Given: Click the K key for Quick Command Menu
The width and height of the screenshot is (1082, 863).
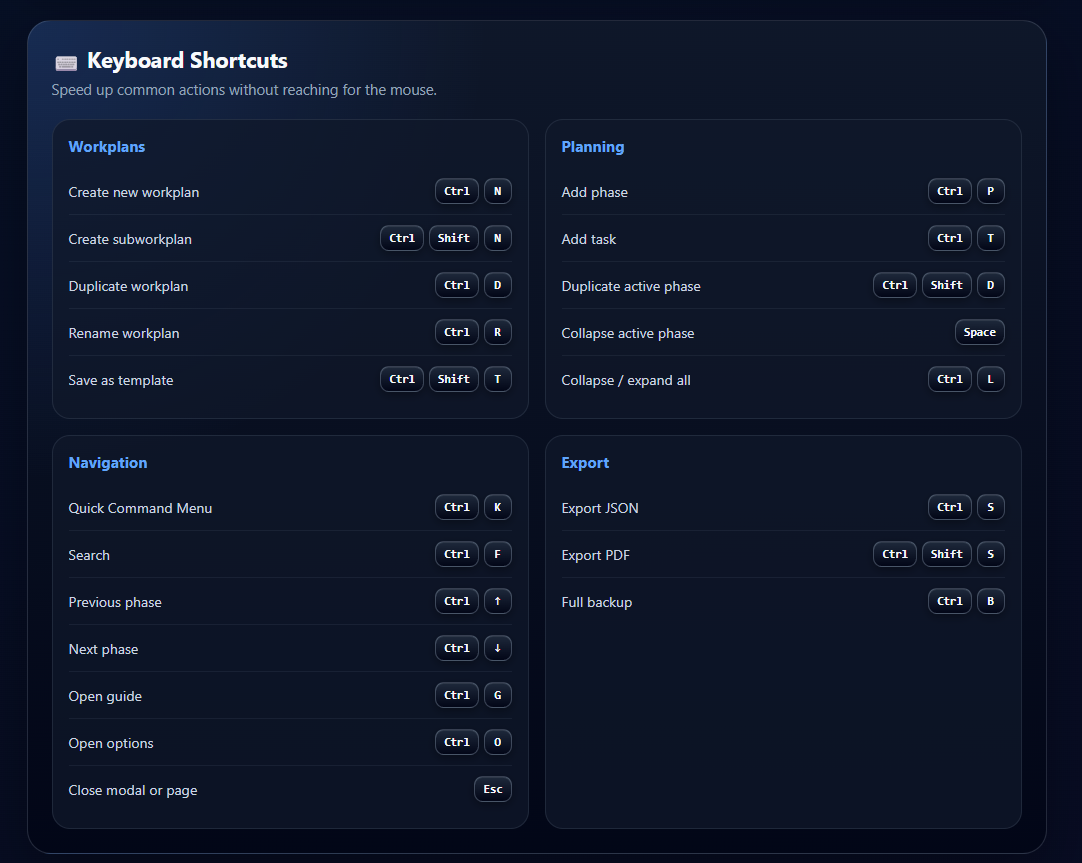Looking at the screenshot, I should pyautogui.click(x=498, y=507).
